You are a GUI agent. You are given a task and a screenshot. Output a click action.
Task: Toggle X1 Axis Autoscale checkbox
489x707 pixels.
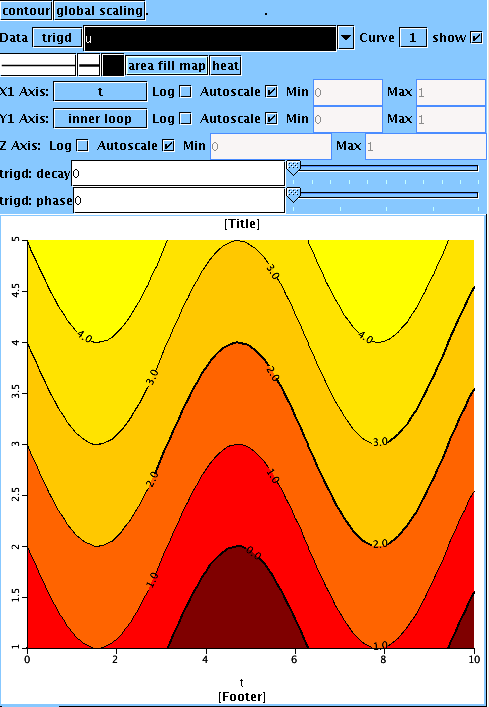(x=271, y=92)
